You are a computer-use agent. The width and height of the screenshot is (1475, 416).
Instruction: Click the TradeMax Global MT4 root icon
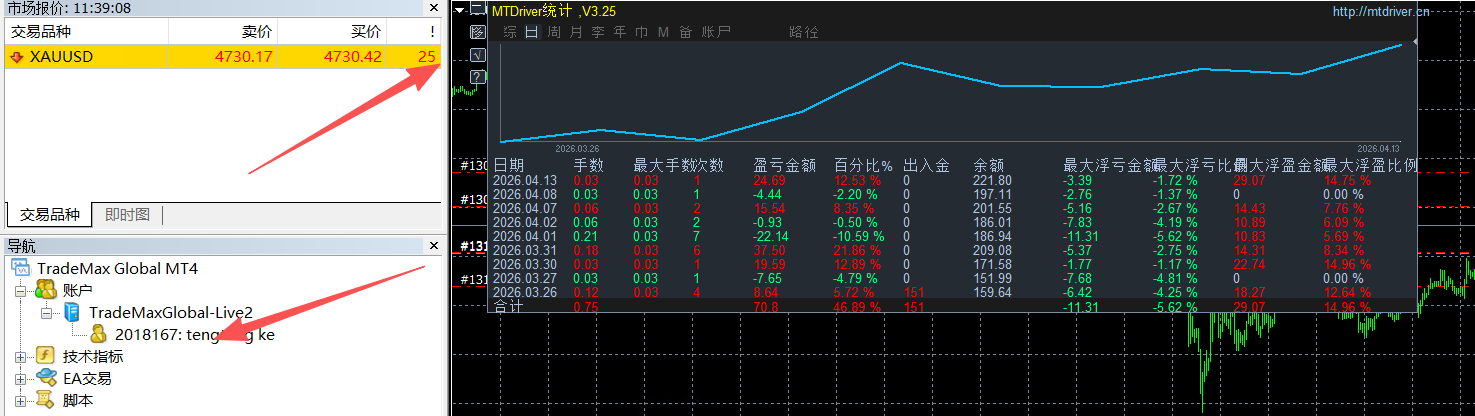coord(20,268)
